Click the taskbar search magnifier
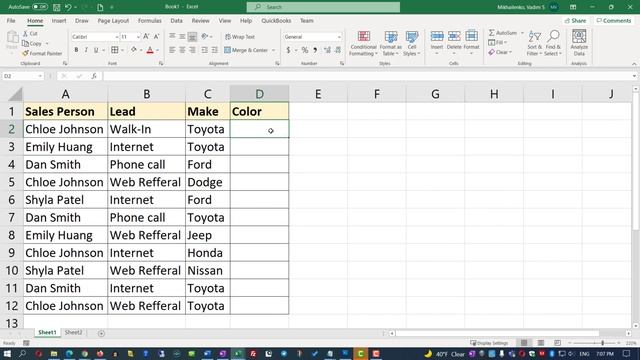This screenshot has width=640, height=360. point(22,353)
